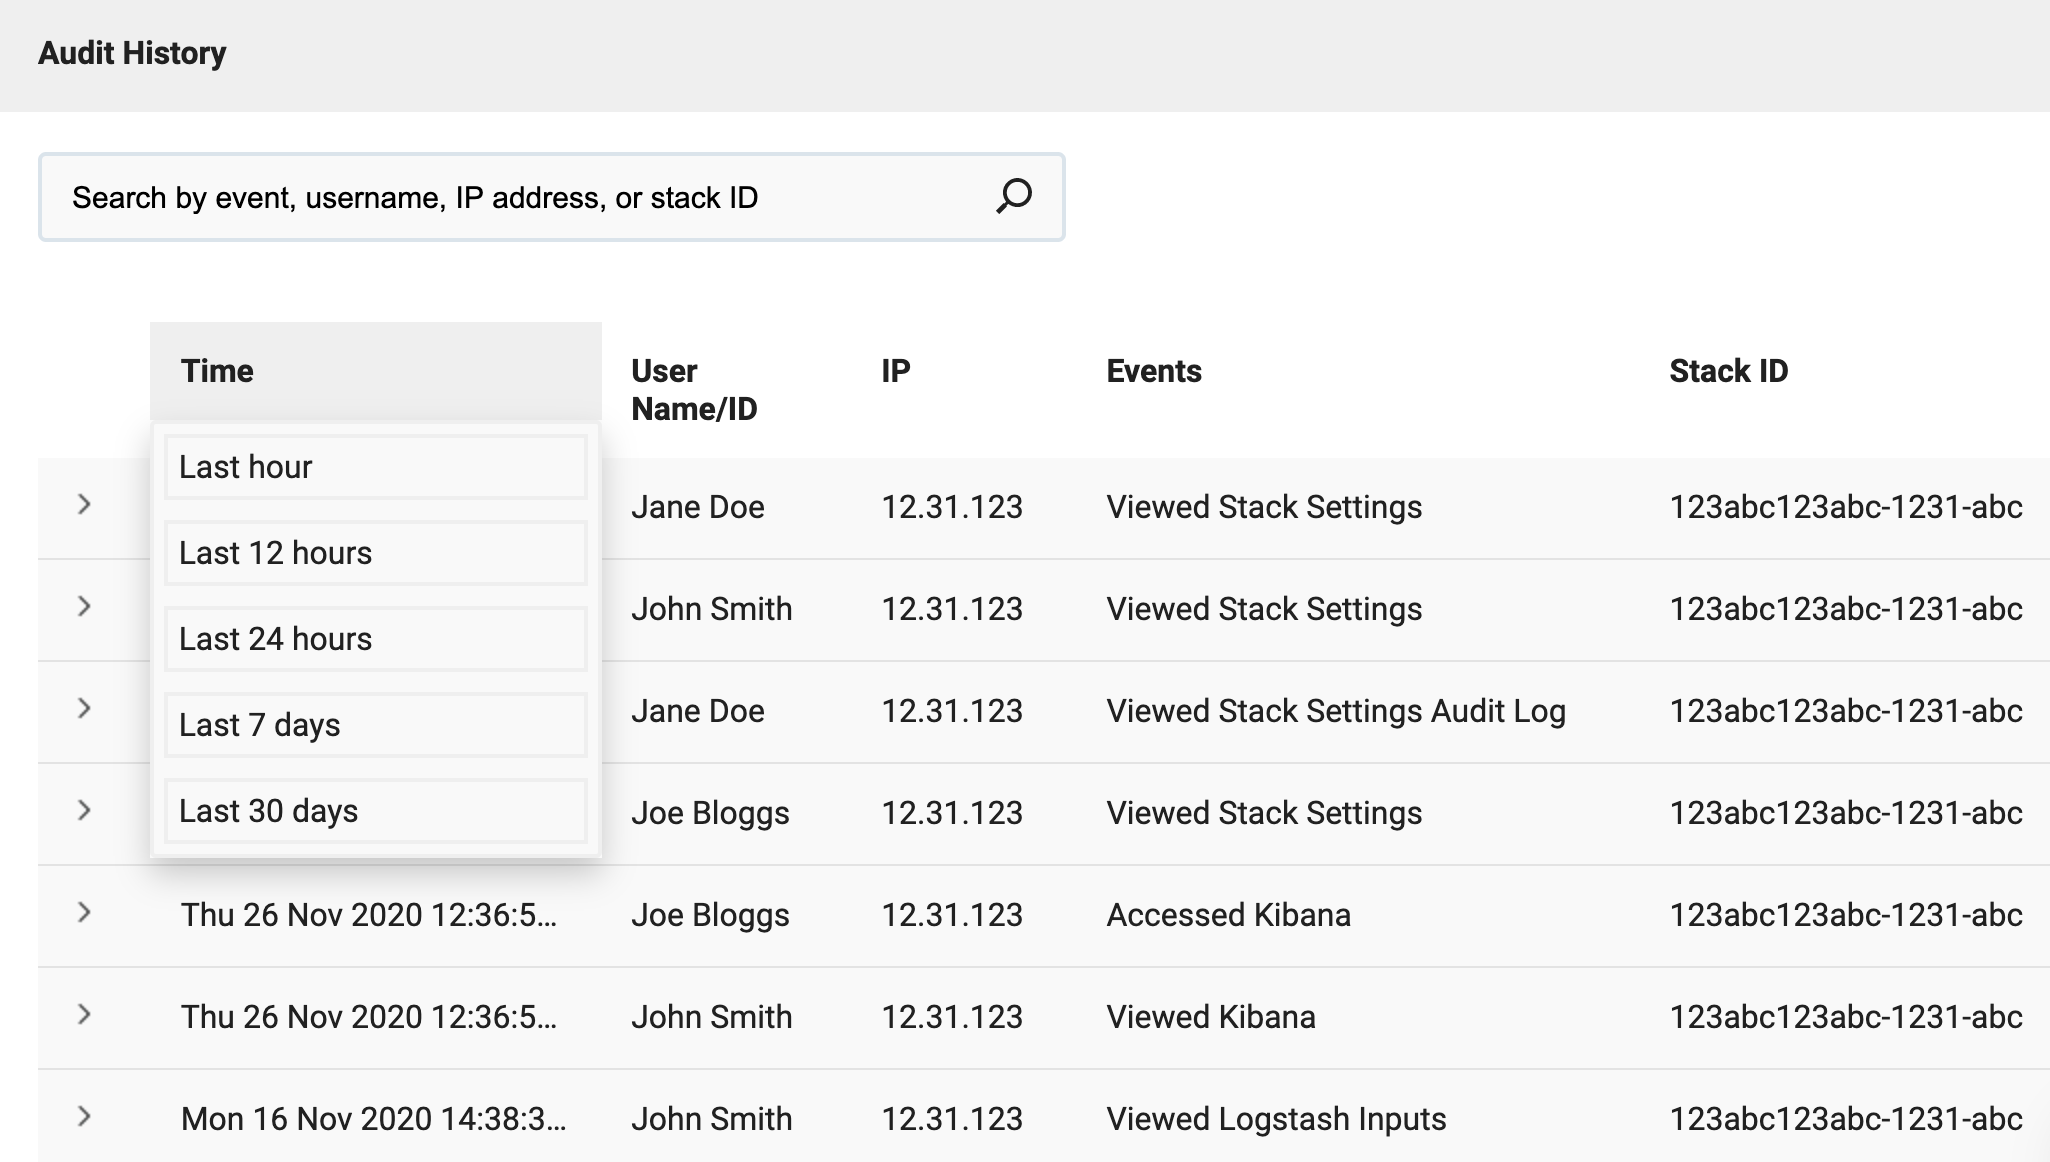Screen dimensions: 2050x1162
Task: Click the IP column header
Action: point(895,371)
